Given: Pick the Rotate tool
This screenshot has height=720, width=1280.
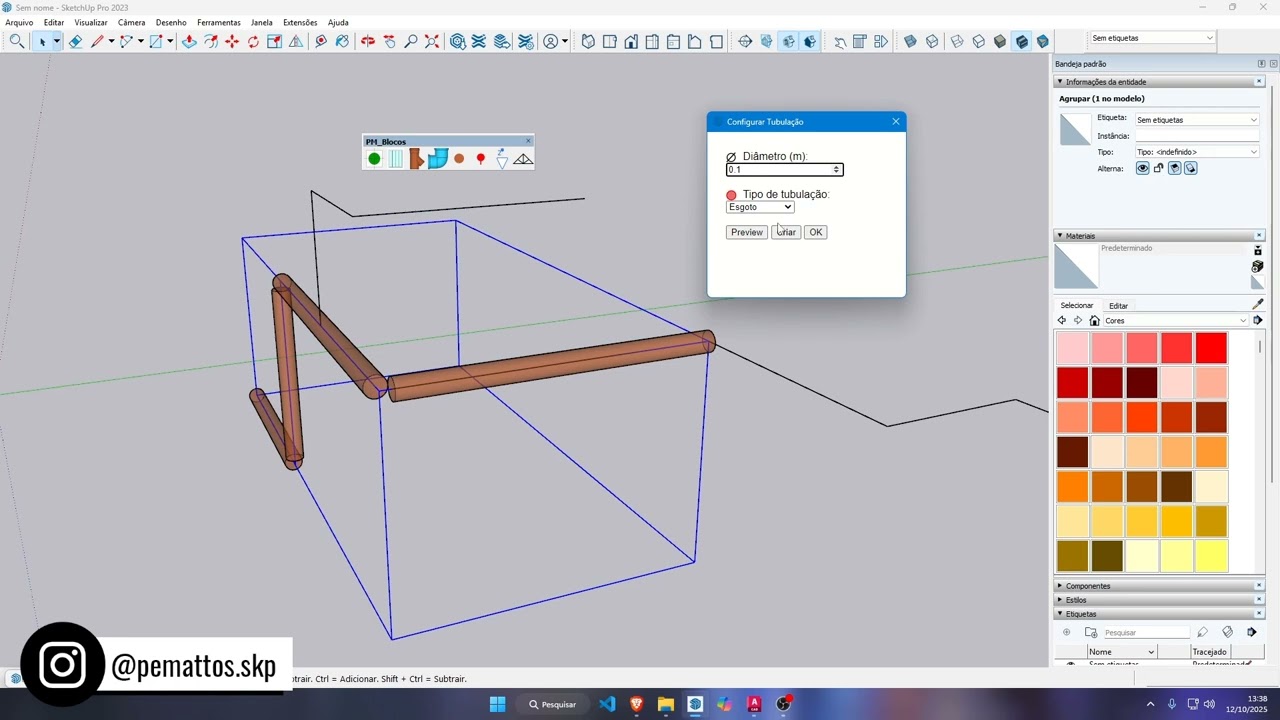Looking at the screenshot, I should coord(253,41).
